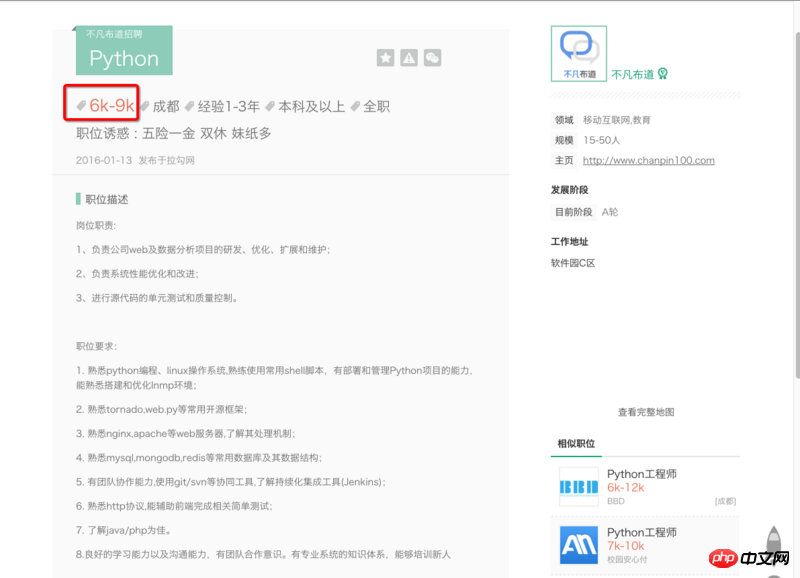Click the star favorite icon
Viewport: 800px width, 578px height.
point(385,58)
